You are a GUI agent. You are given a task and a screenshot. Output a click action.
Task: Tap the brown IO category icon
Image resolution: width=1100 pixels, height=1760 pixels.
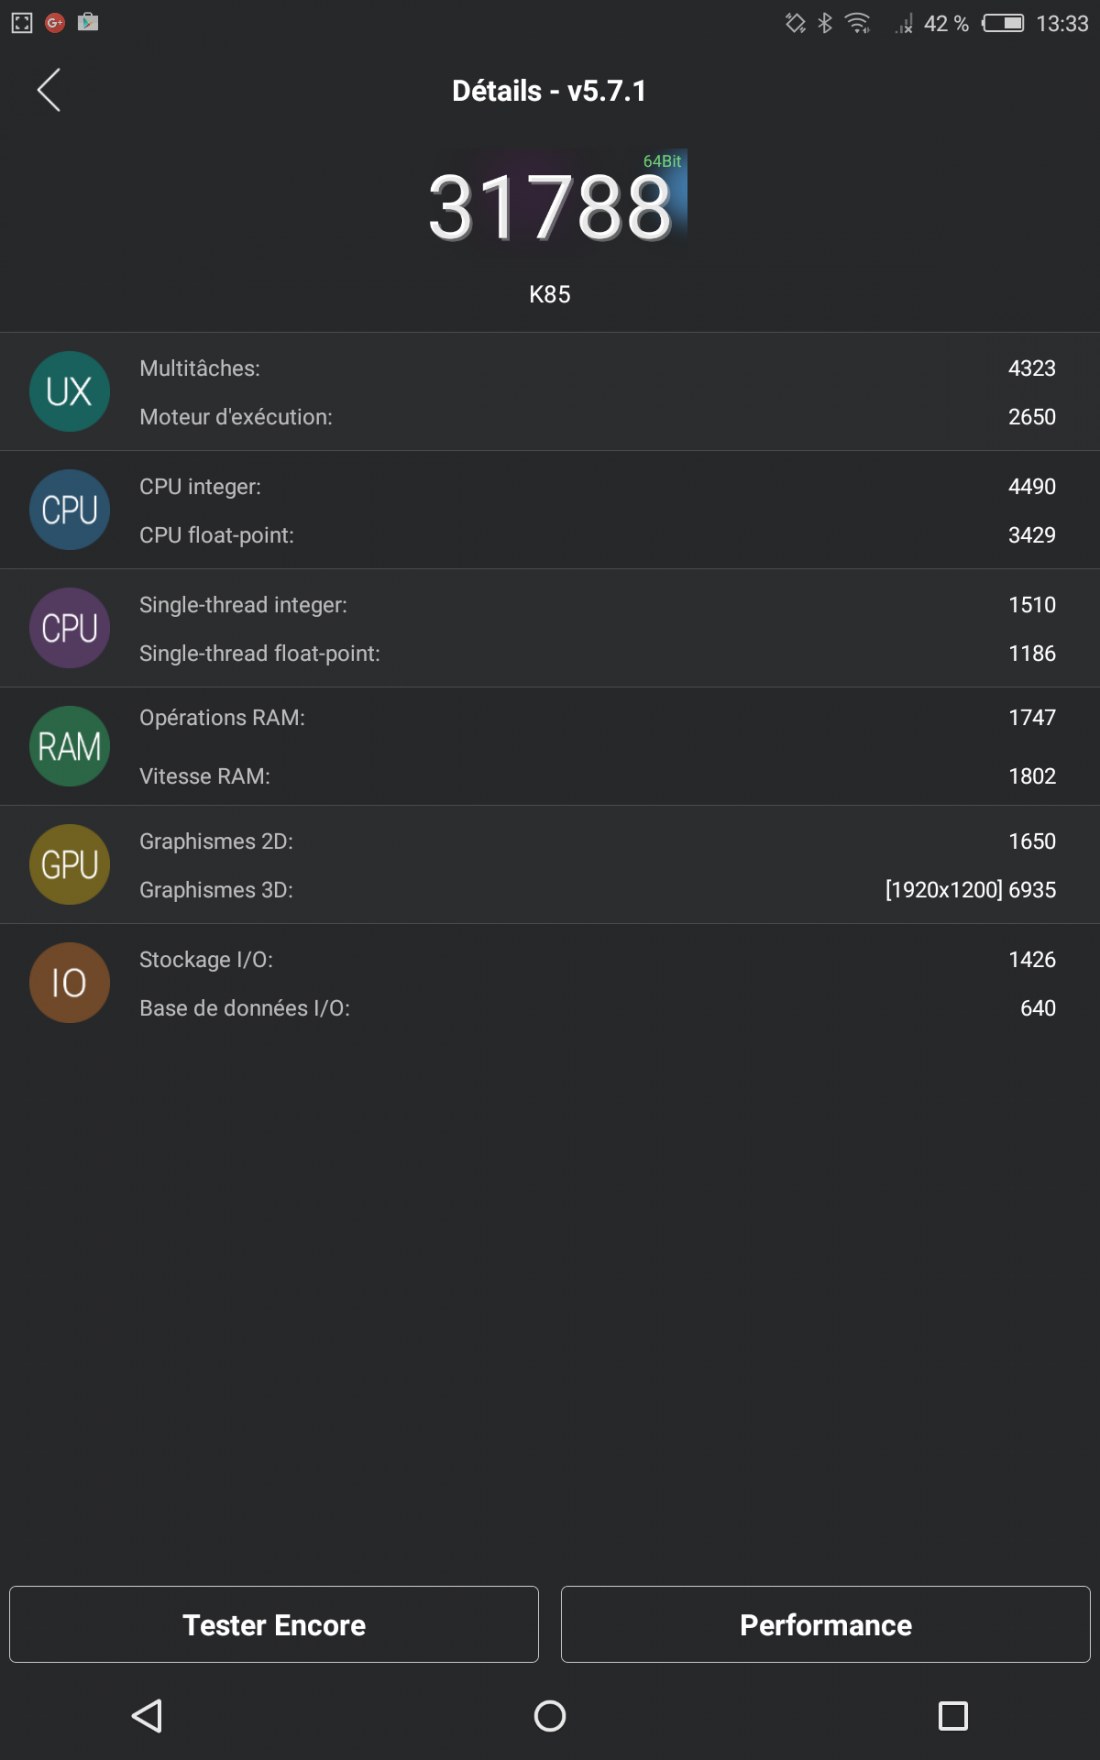pyautogui.click(x=69, y=982)
